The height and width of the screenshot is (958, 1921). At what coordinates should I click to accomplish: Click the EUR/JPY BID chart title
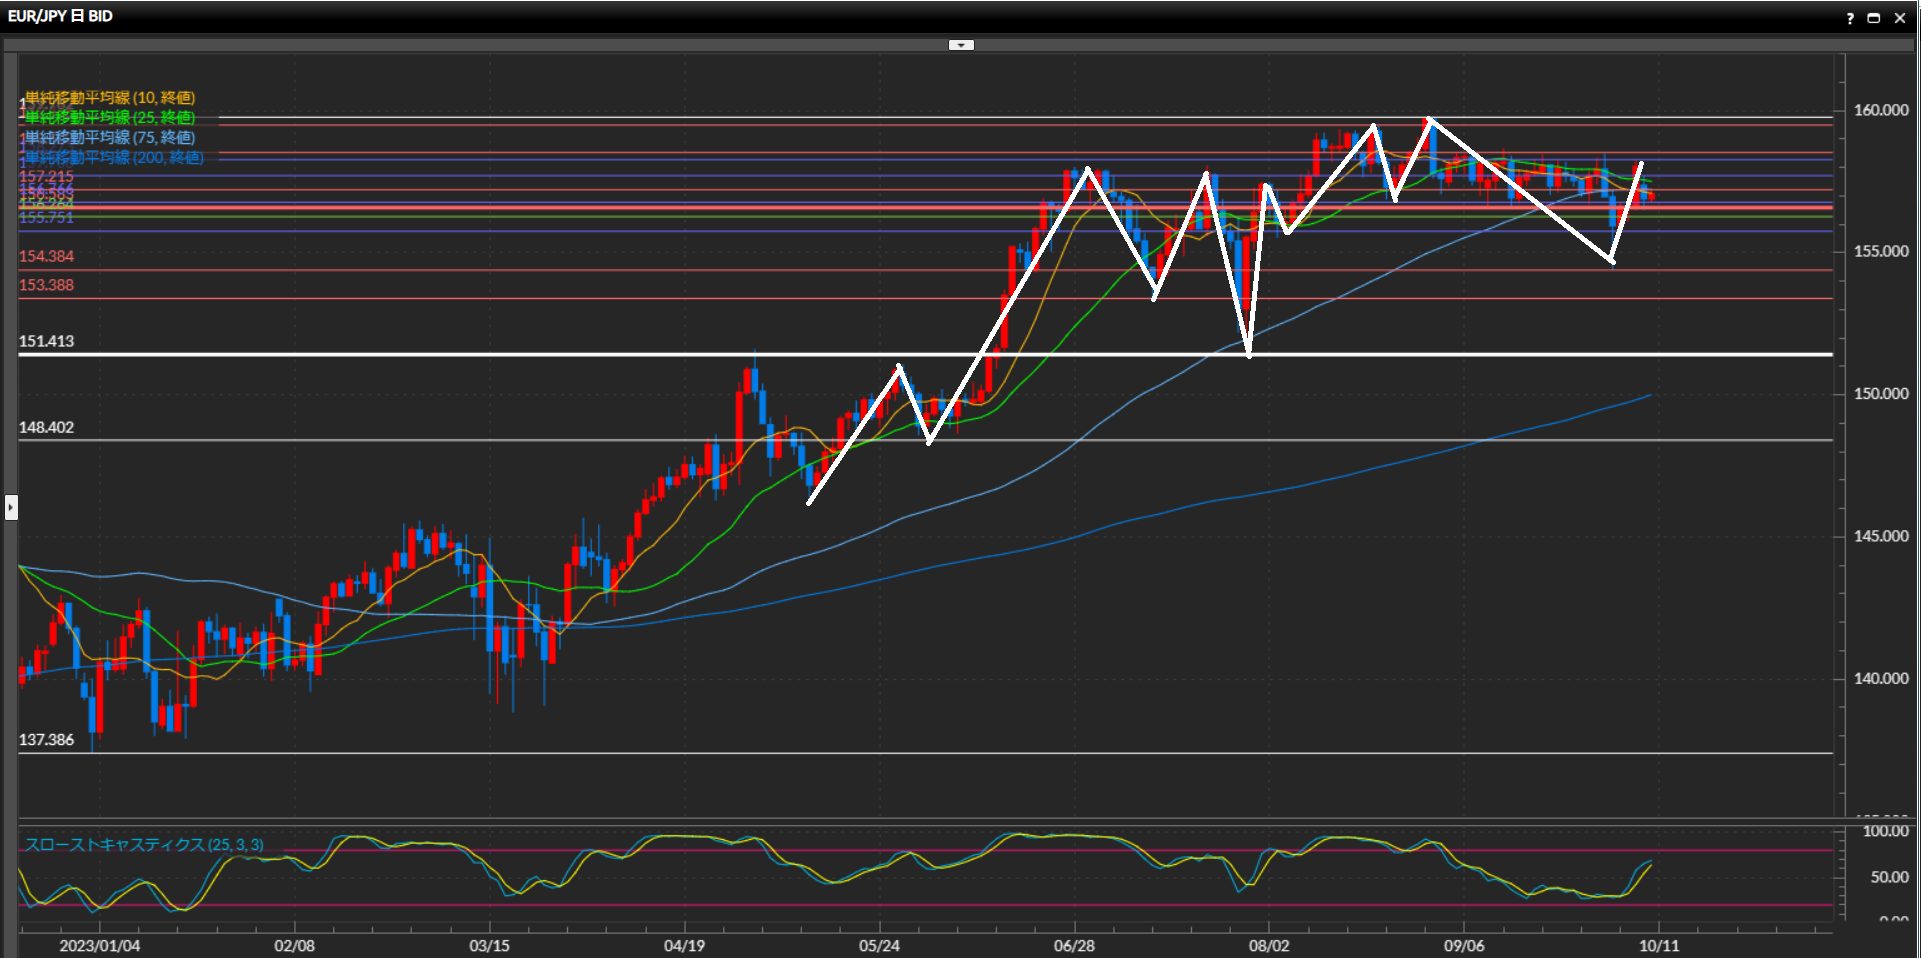60,16
